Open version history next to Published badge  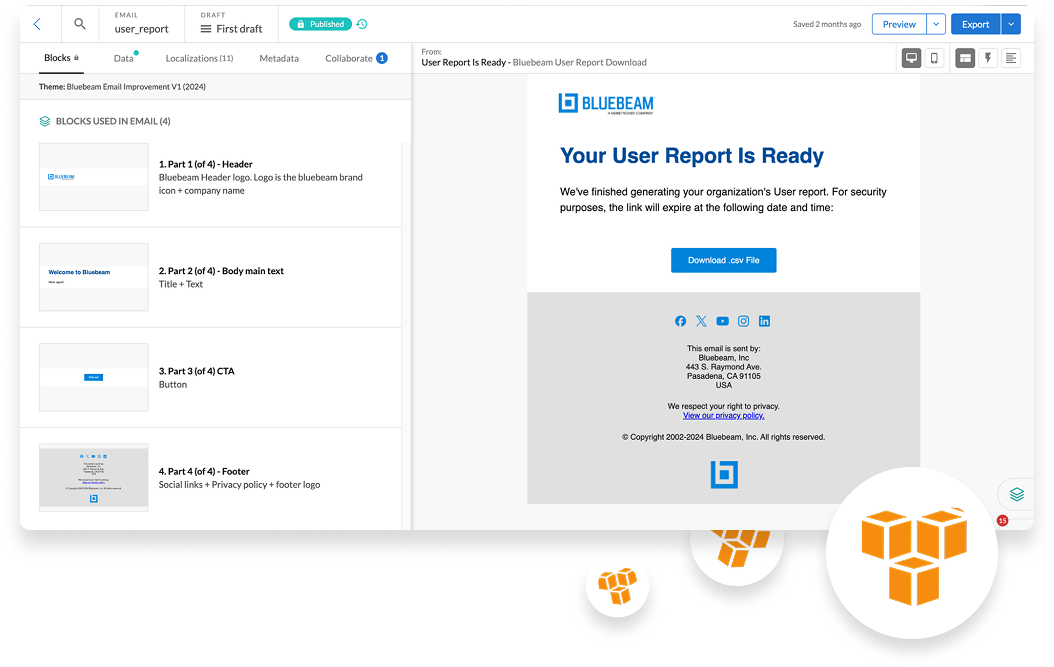point(362,23)
